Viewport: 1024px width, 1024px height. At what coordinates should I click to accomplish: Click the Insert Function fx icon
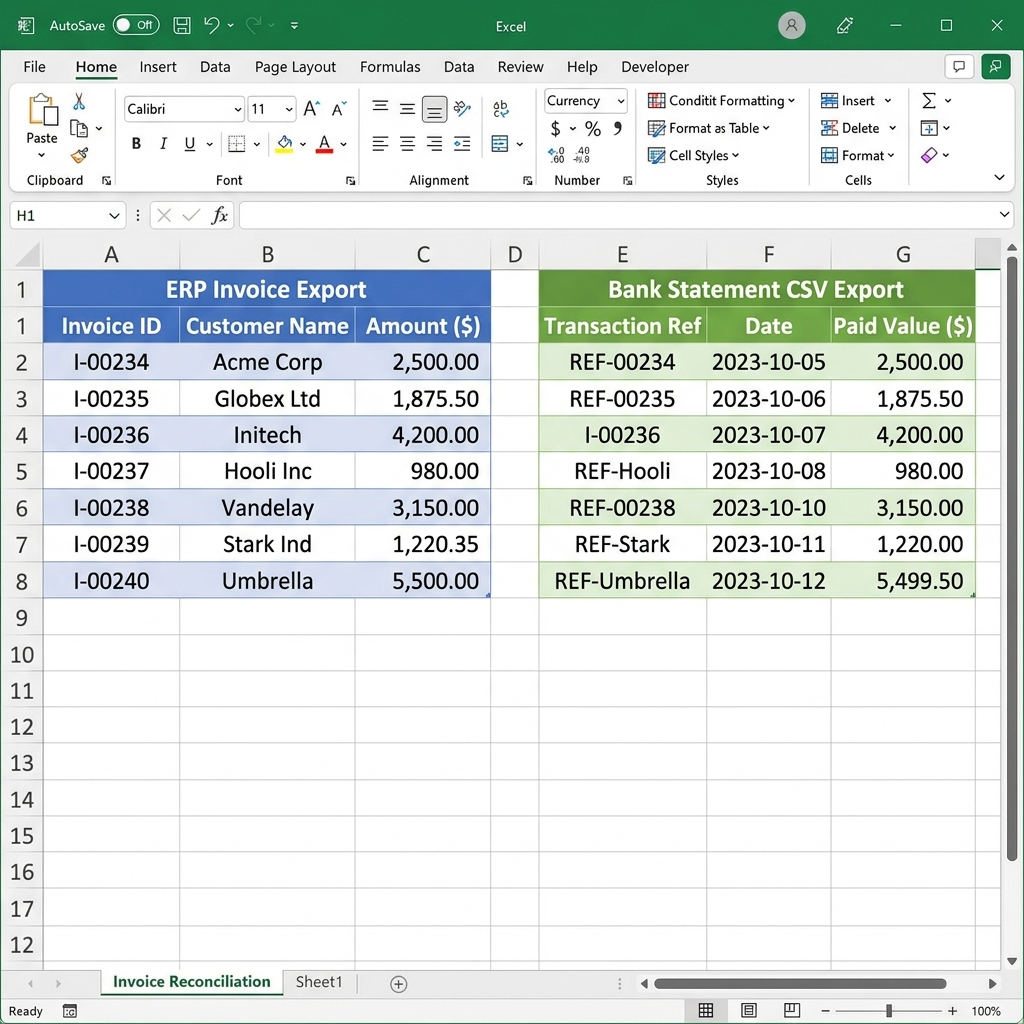tap(219, 216)
